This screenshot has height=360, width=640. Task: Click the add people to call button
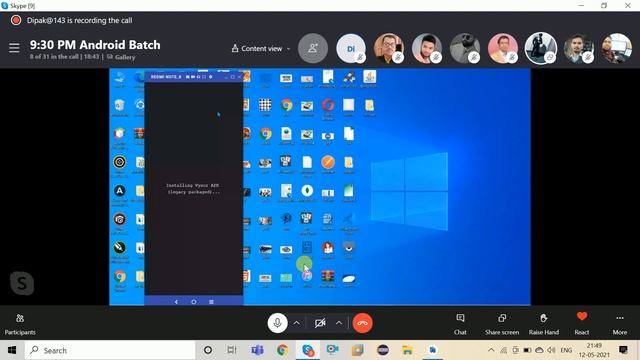(x=313, y=48)
